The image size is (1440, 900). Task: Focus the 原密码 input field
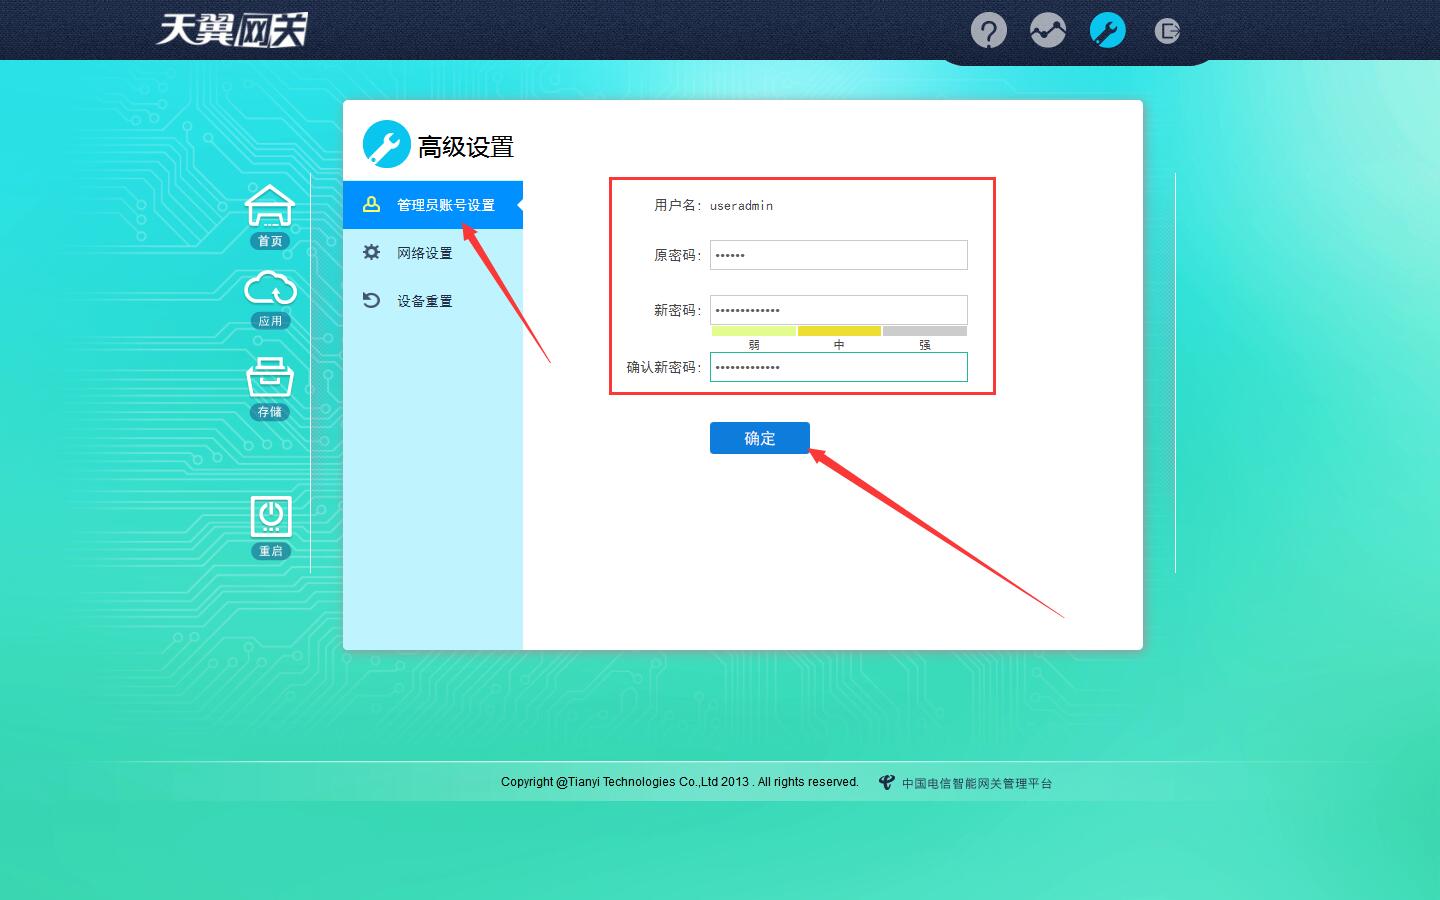839,255
